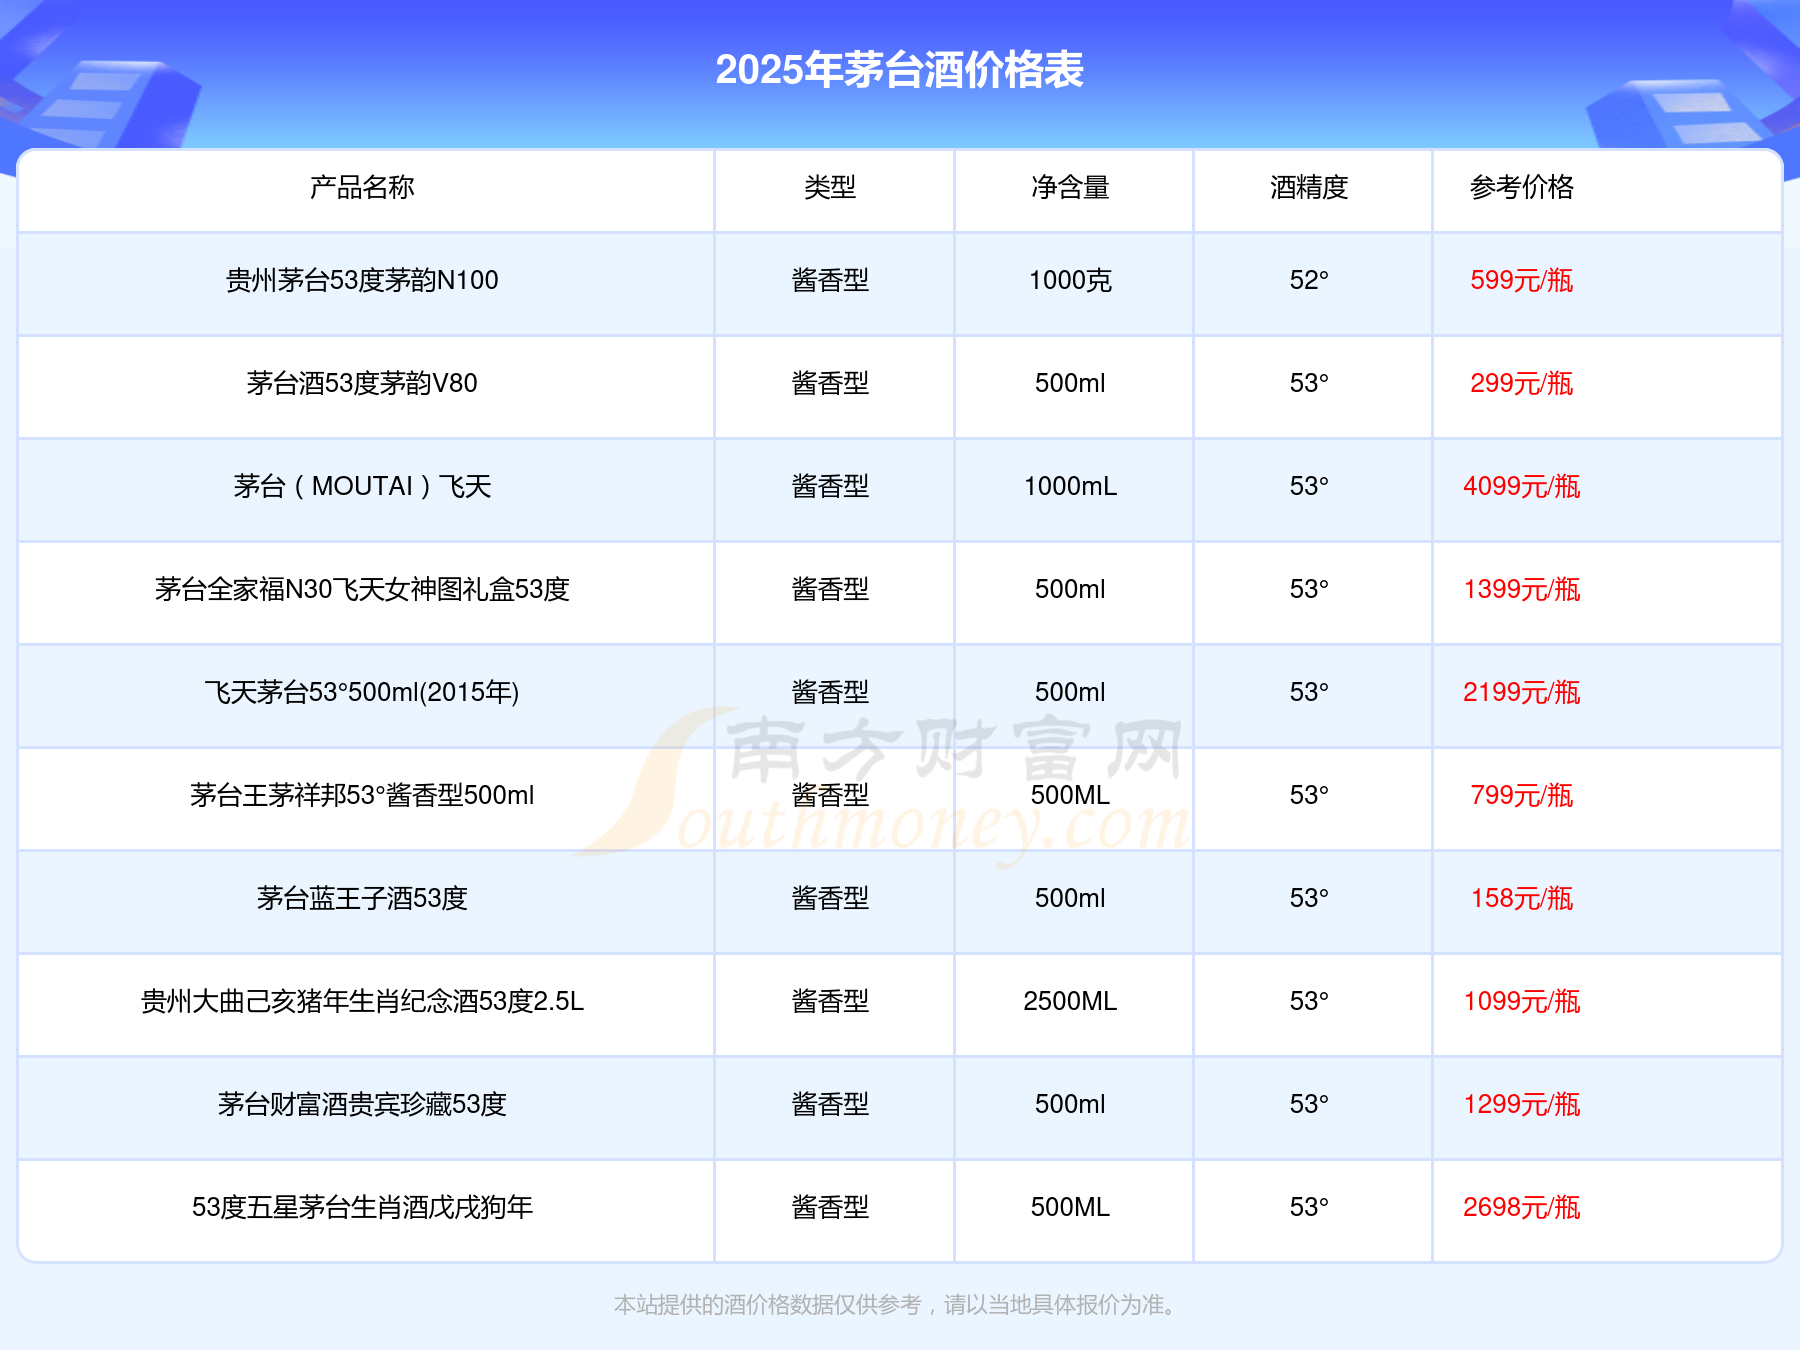
Task: Click 53° in the 茅台蓝王子酒 row
Action: pyautogui.click(x=1309, y=898)
